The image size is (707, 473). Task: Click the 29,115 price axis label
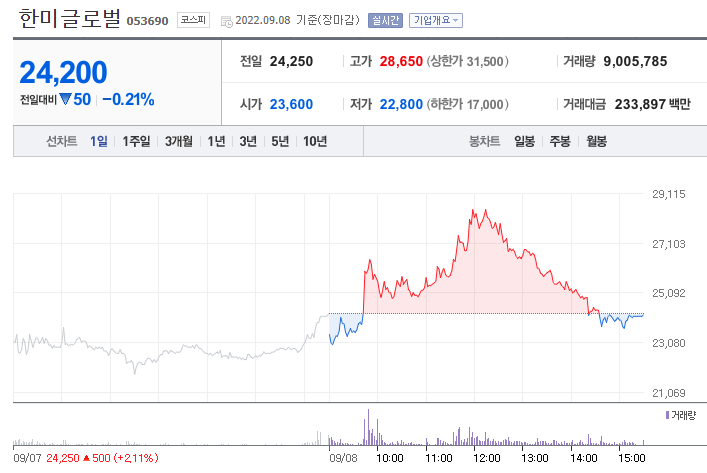(x=669, y=194)
